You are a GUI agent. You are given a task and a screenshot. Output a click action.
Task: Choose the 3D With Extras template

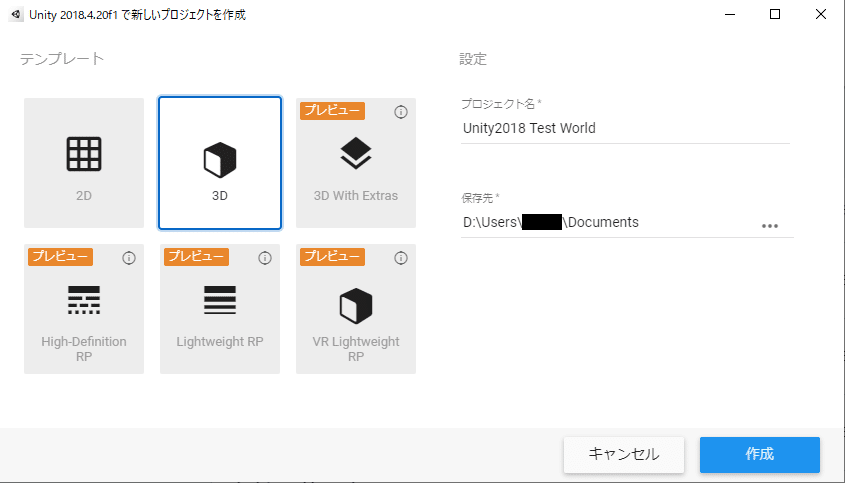point(356,163)
